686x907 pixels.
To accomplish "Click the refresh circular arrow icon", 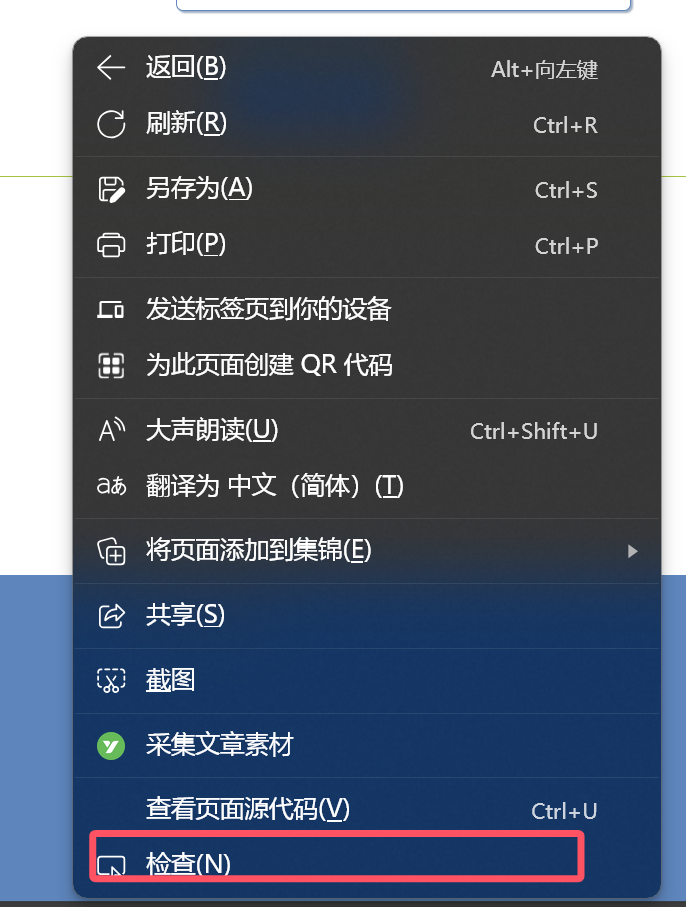I will pos(110,124).
